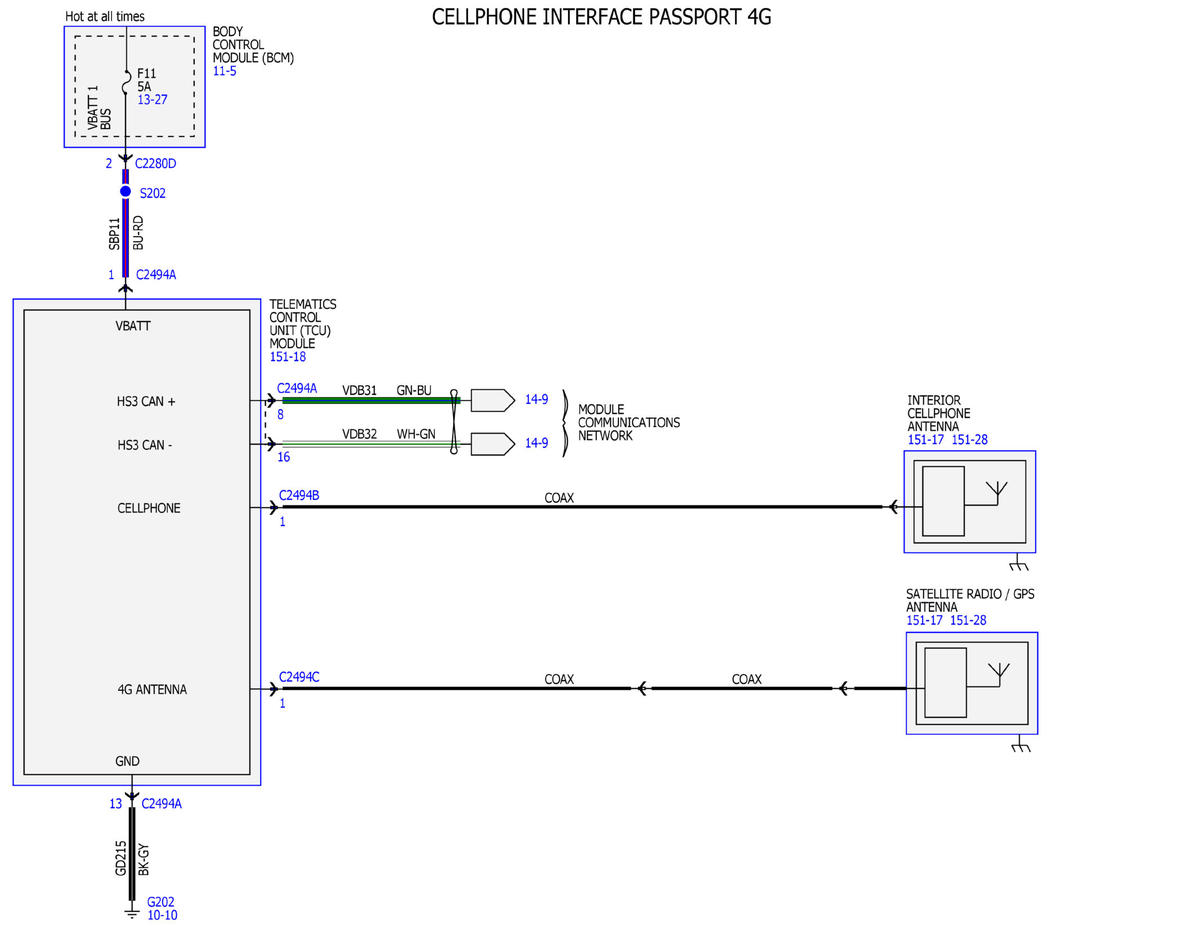Click the 'Interior Cellphone Antenna' heading
The image size is (1200, 927).
click(x=939, y=413)
